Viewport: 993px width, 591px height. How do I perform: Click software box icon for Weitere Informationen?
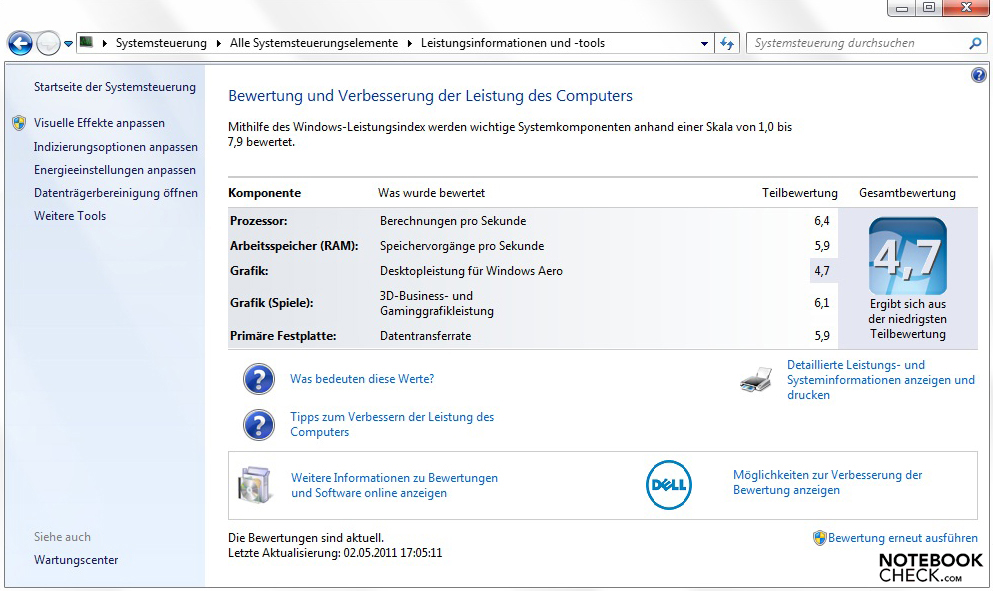click(x=255, y=485)
